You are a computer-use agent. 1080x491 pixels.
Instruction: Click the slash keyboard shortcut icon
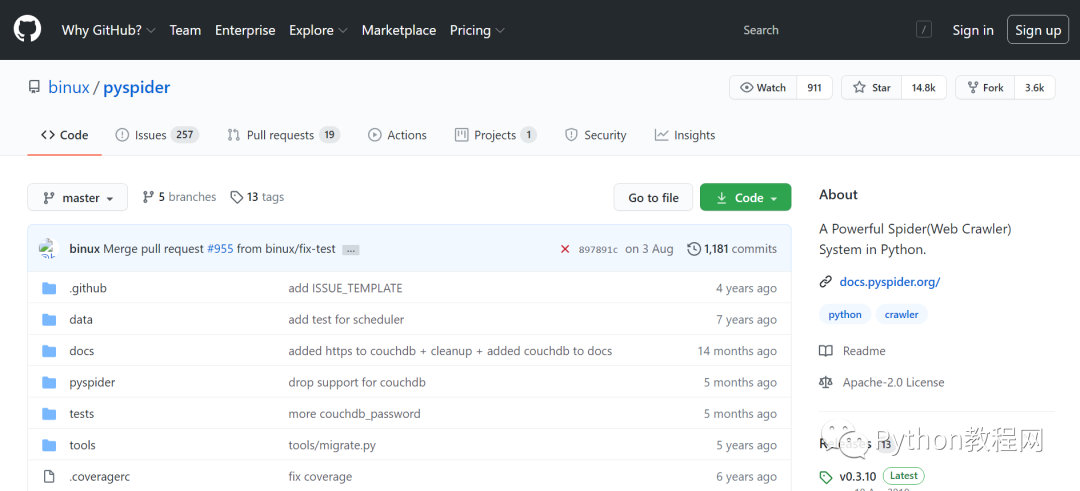pos(924,30)
